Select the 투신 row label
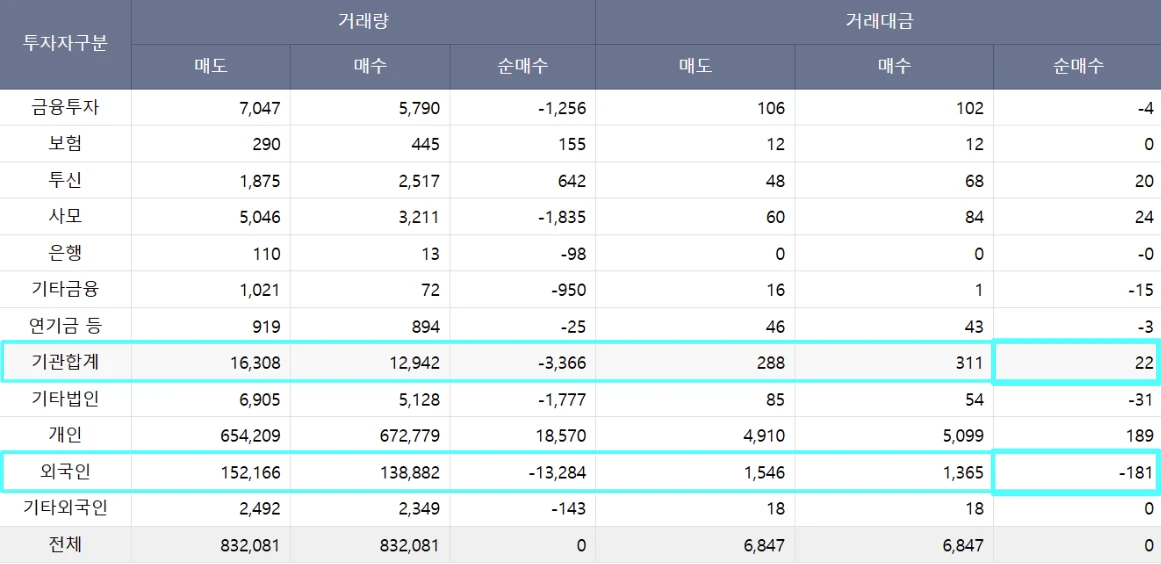The width and height of the screenshot is (1161, 564). pyautogui.click(x=65, y=180)
